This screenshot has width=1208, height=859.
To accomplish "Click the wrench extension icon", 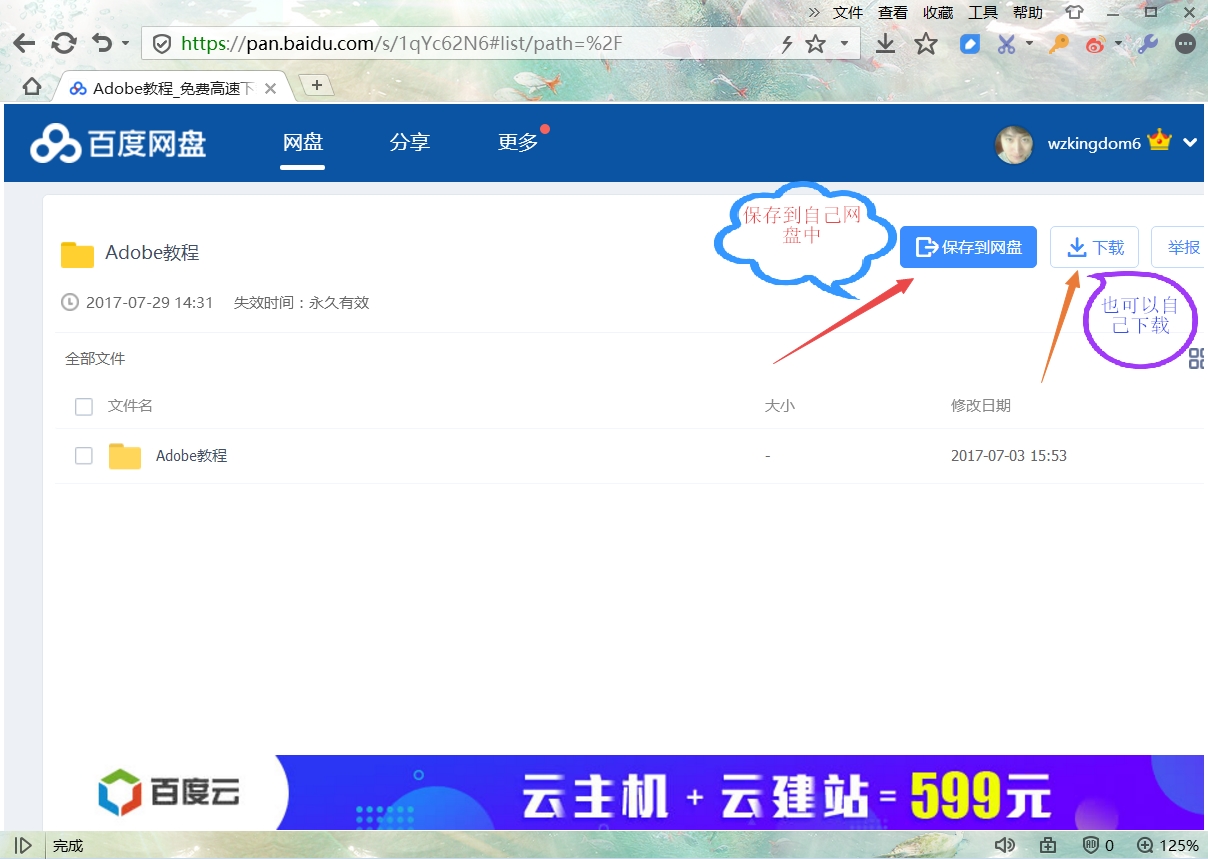I will [x=1147, y=44].
